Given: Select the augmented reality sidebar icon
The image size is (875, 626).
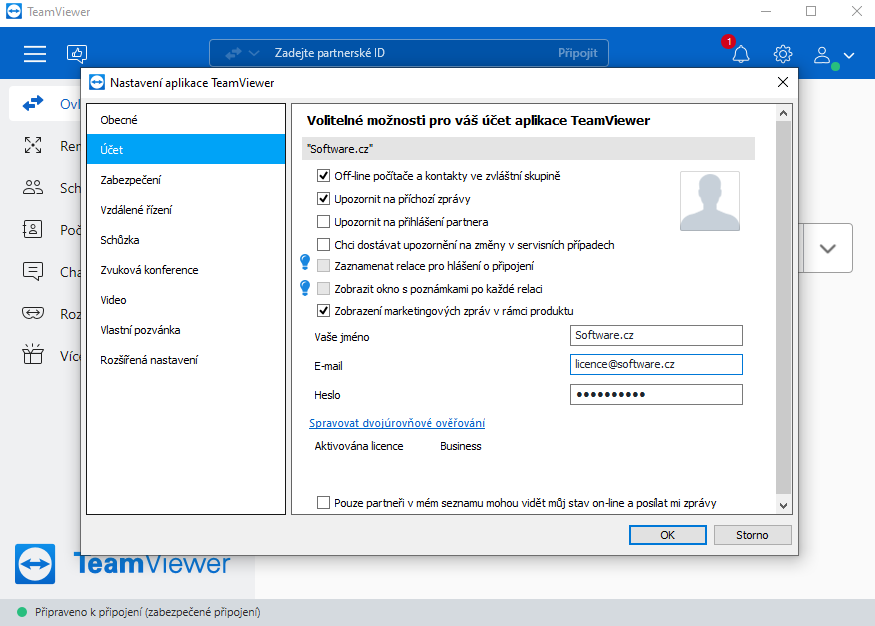Looking at the screenshot, I should (x=33, y=312).
